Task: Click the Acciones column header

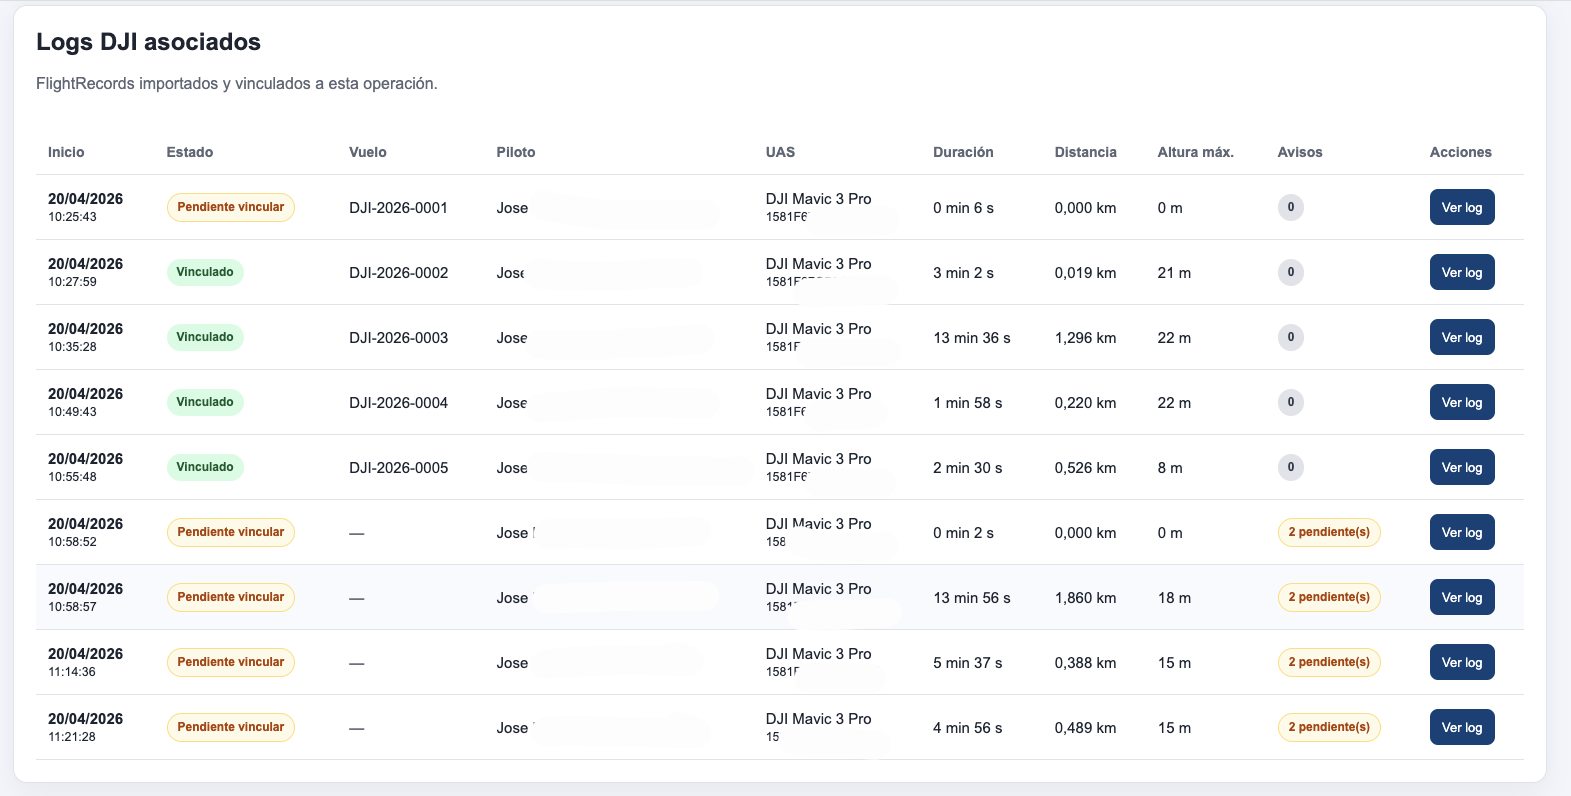Action: point(1461,152)
